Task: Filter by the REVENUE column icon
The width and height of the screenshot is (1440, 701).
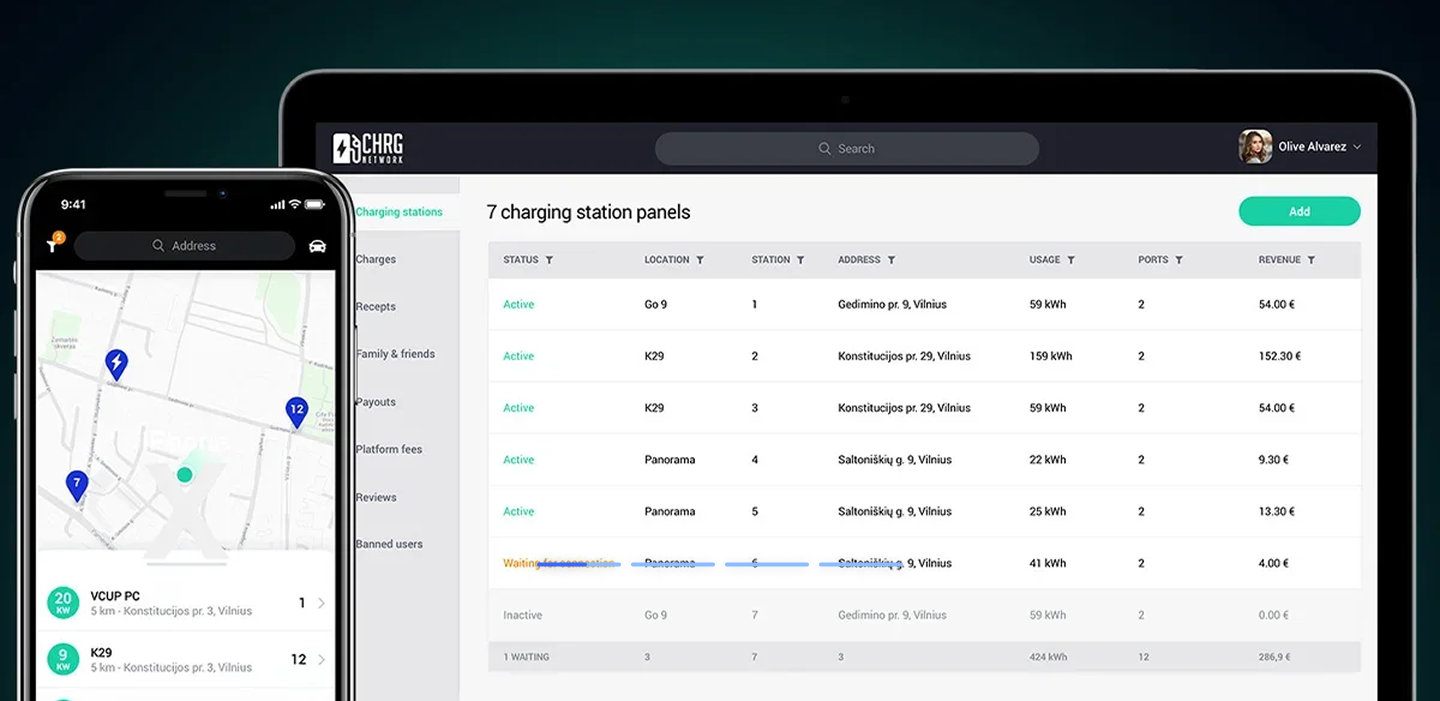Action: [1311, 260]
